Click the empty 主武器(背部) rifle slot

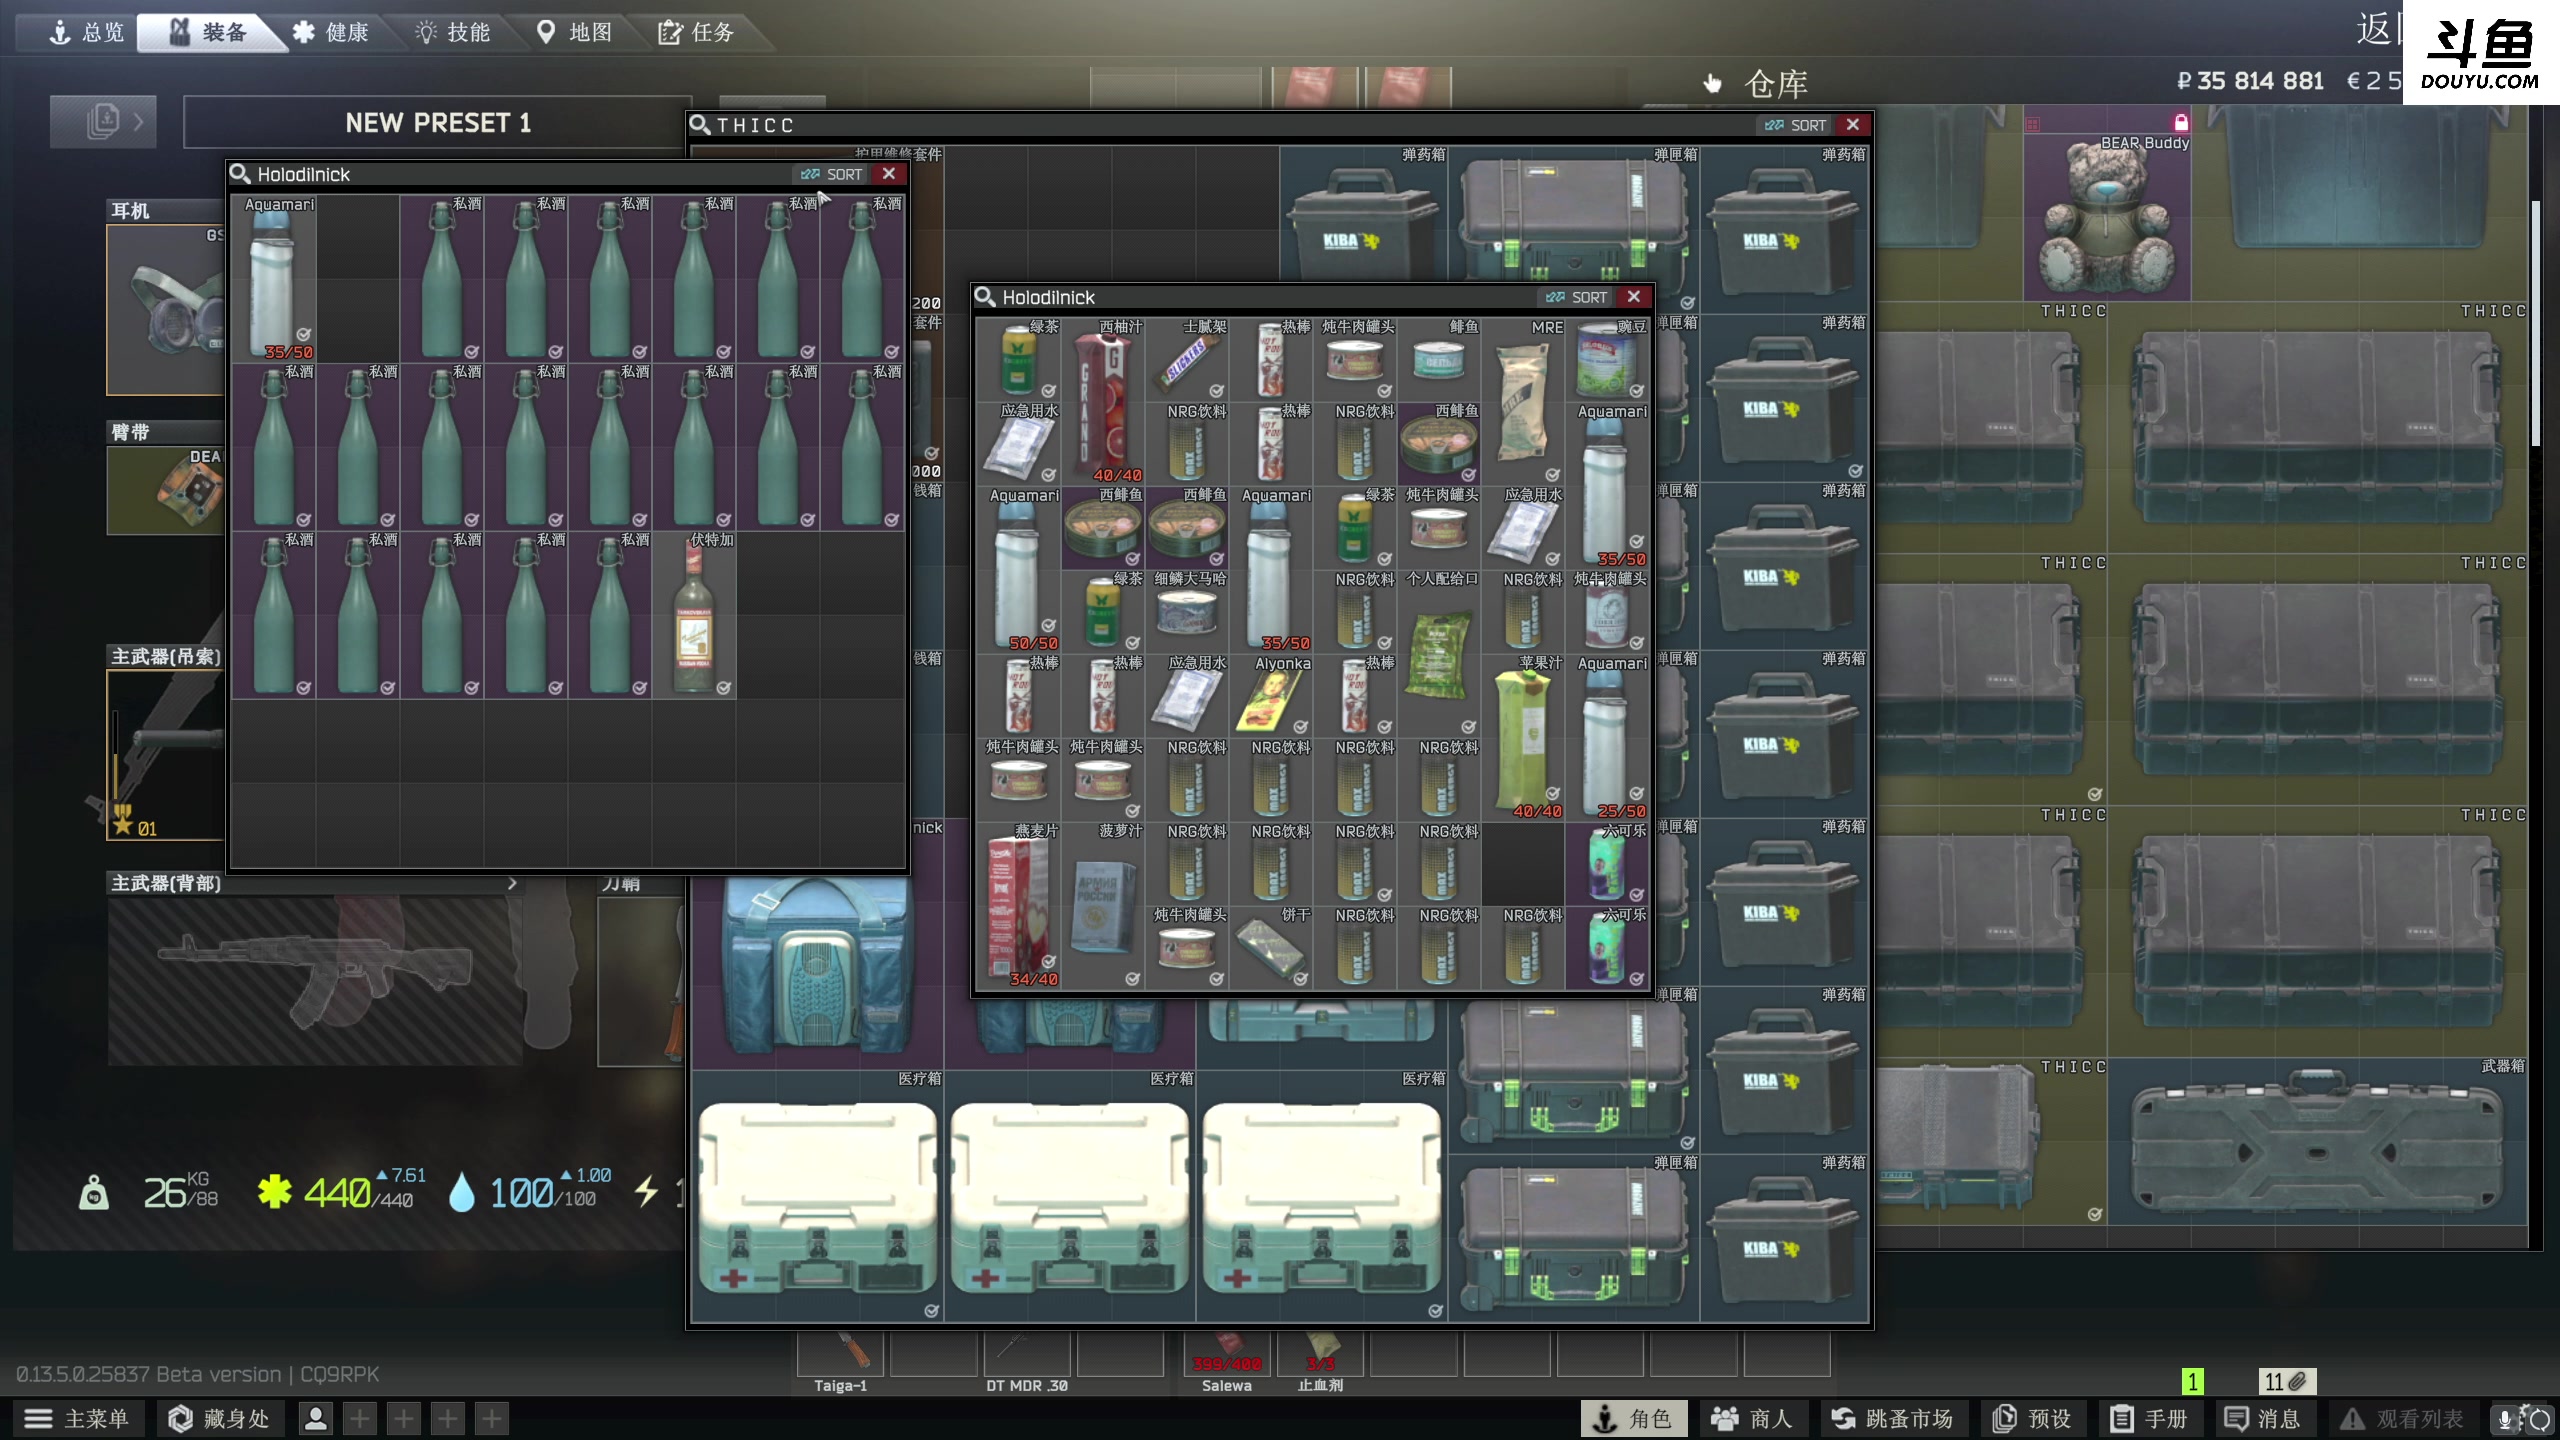[x=315, y=980]
